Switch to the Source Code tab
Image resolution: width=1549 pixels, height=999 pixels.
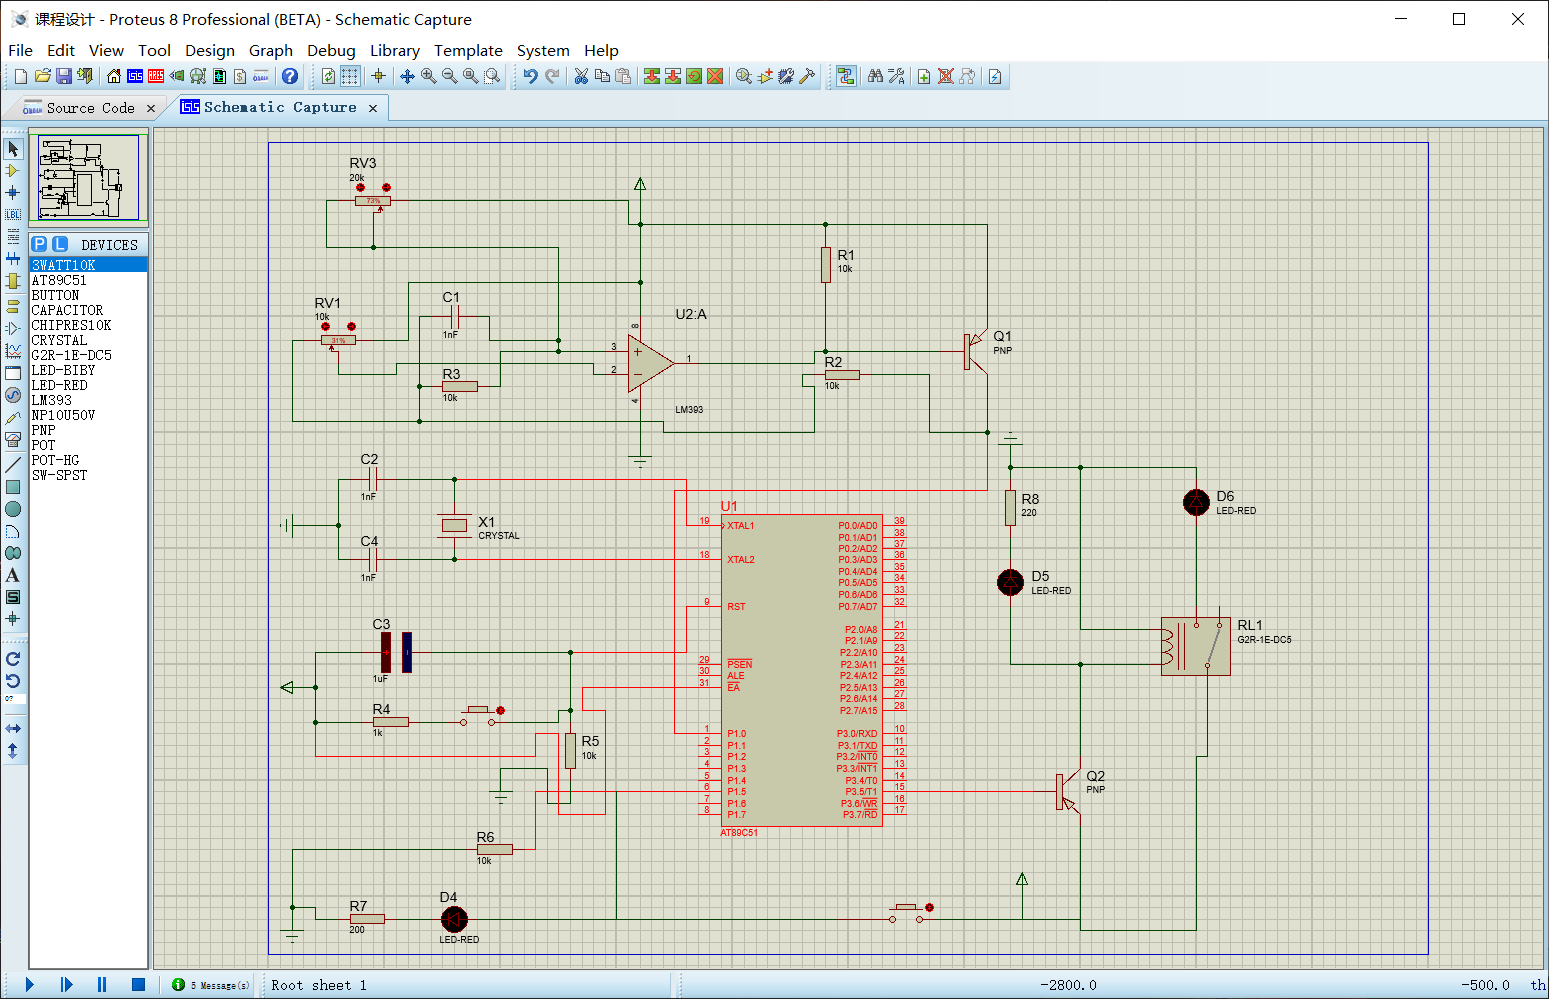(90, 108)
